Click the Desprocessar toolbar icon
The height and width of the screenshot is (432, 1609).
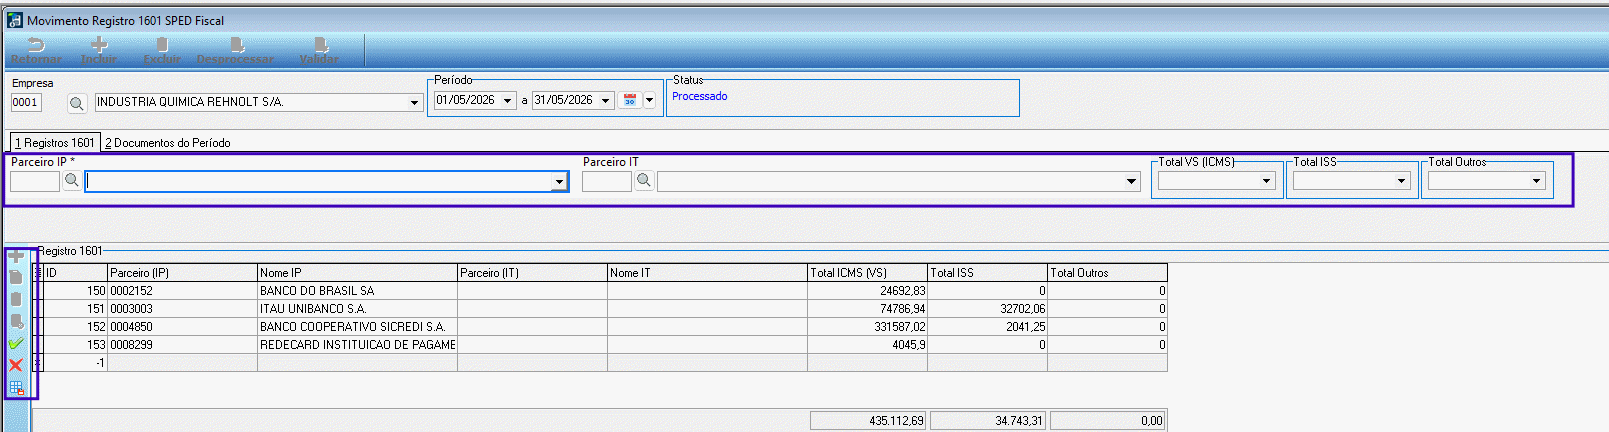(x=236, y=45)
